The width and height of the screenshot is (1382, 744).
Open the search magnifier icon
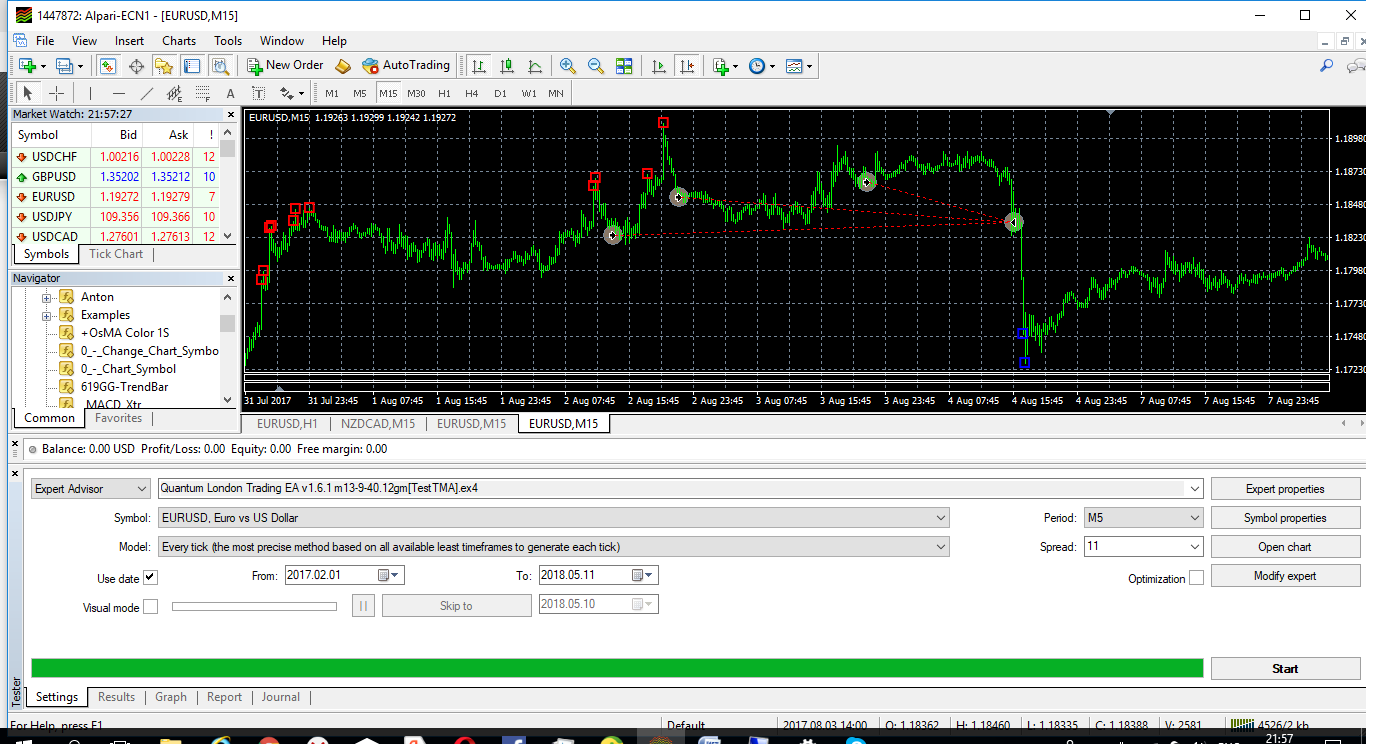point(1327,66)
